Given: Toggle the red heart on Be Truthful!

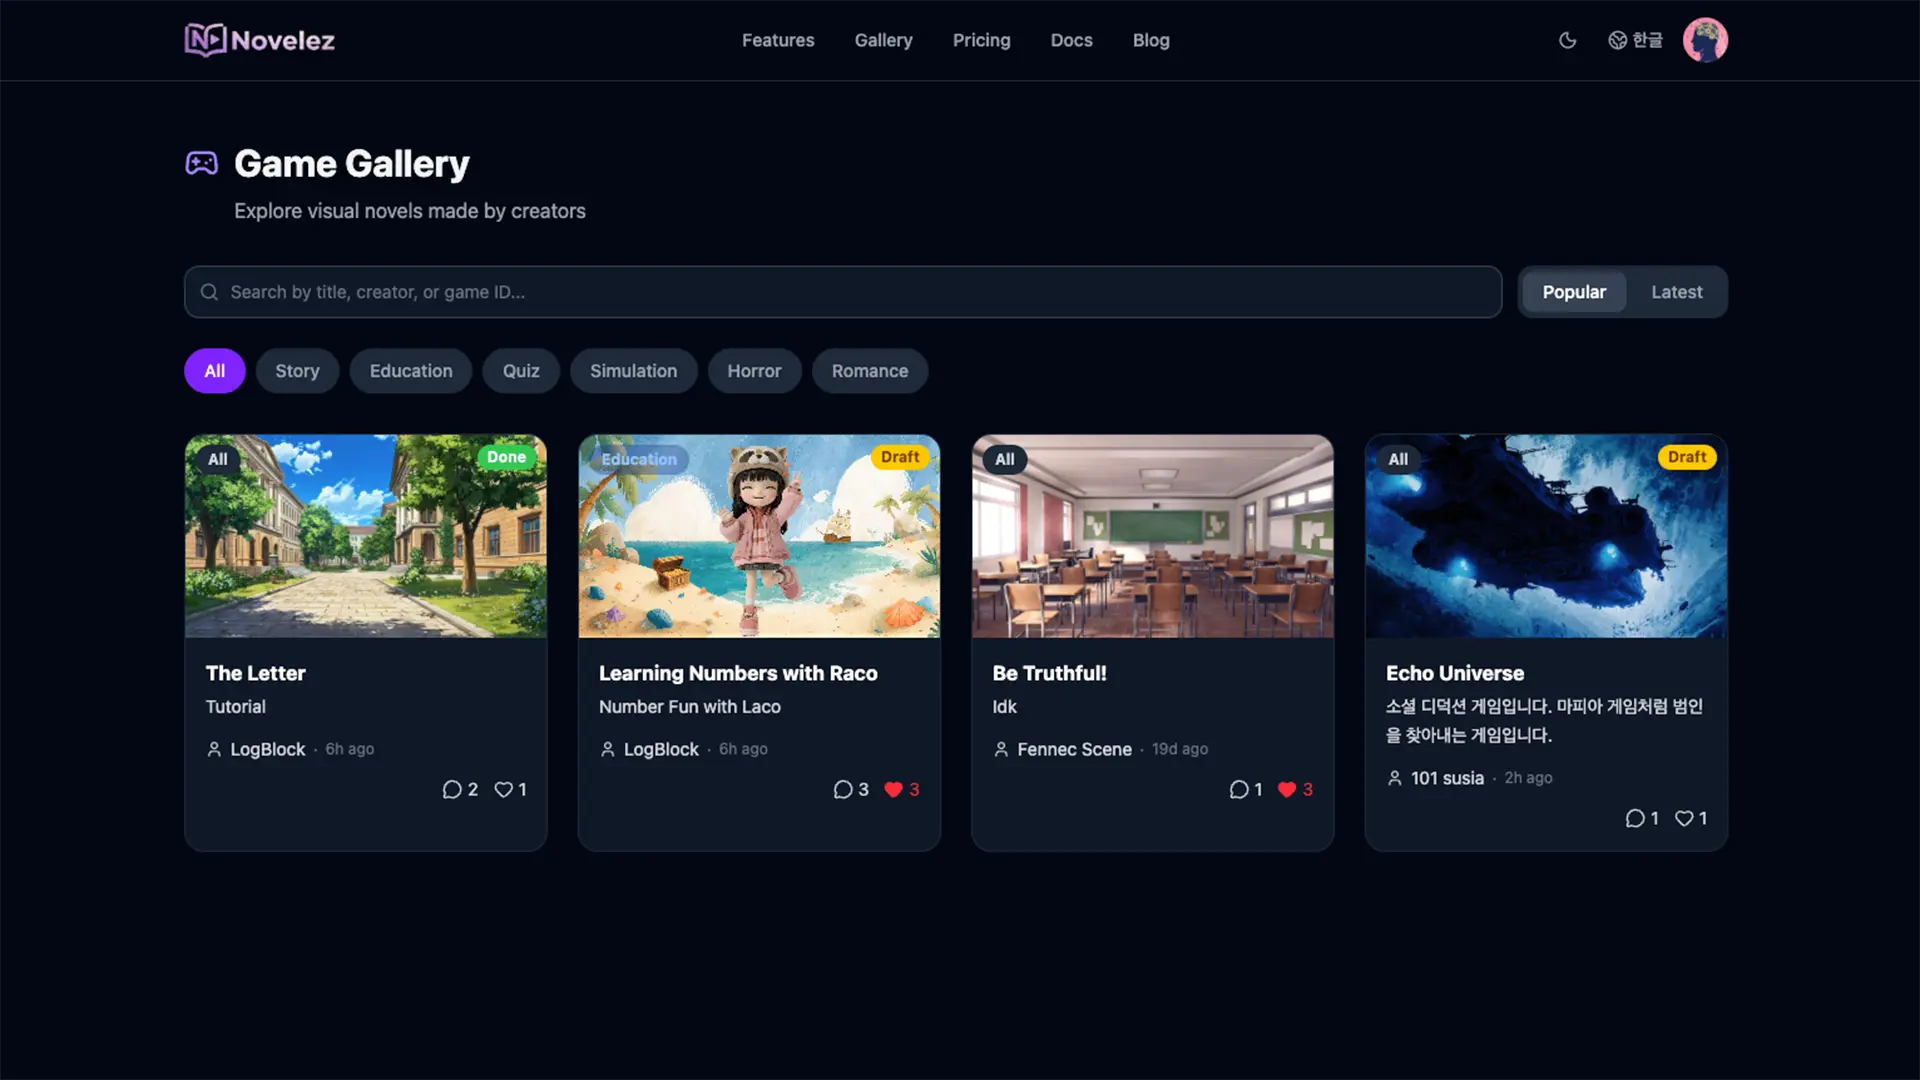Looking at the screenshot, I should (x=1287, y=789).
